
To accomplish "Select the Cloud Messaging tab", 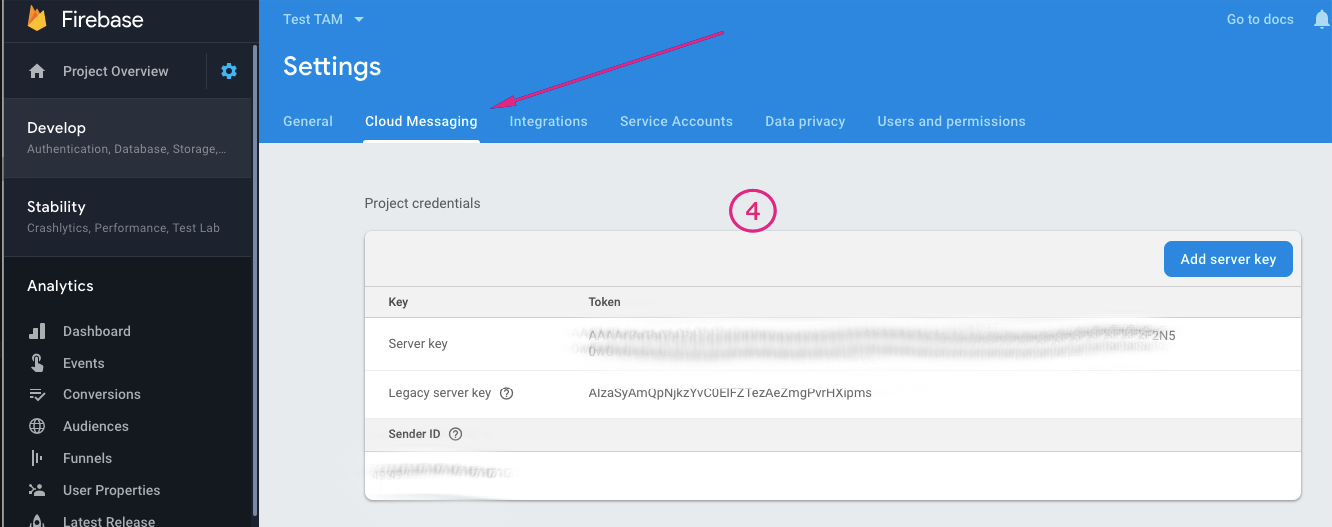I will click(x=421, y=121).
